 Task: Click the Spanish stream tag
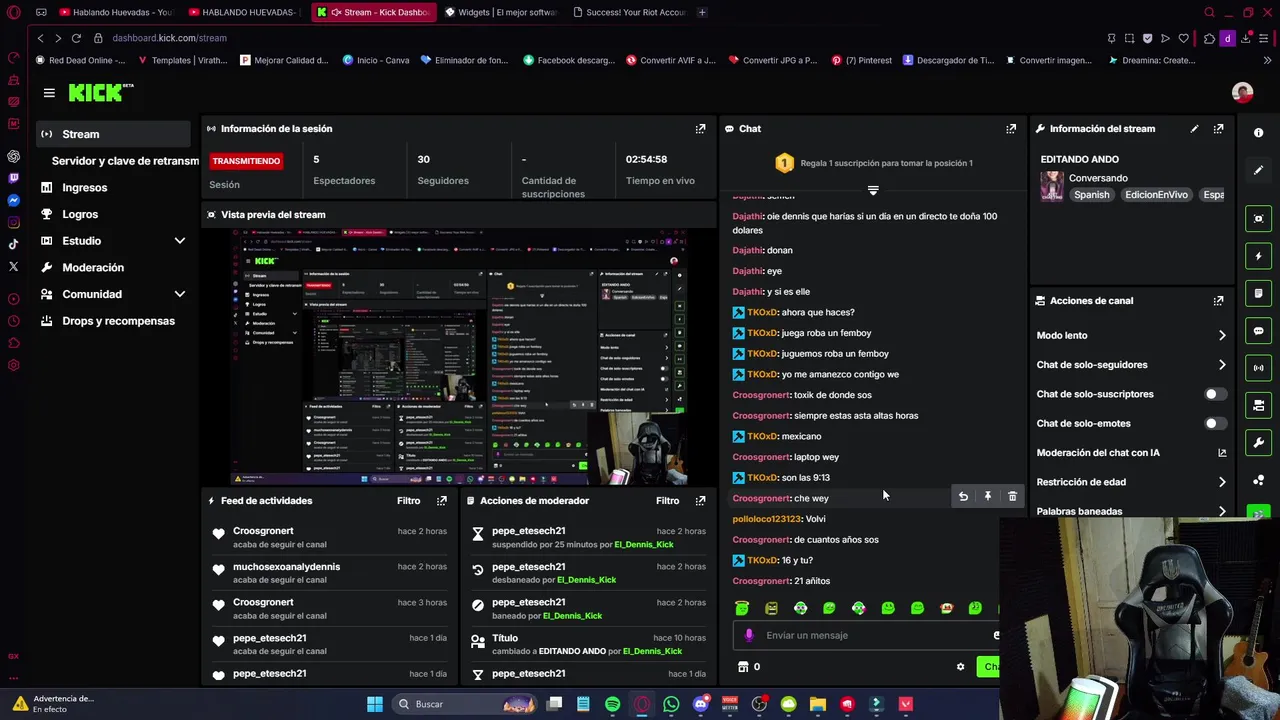click(x=1091, y=195)
